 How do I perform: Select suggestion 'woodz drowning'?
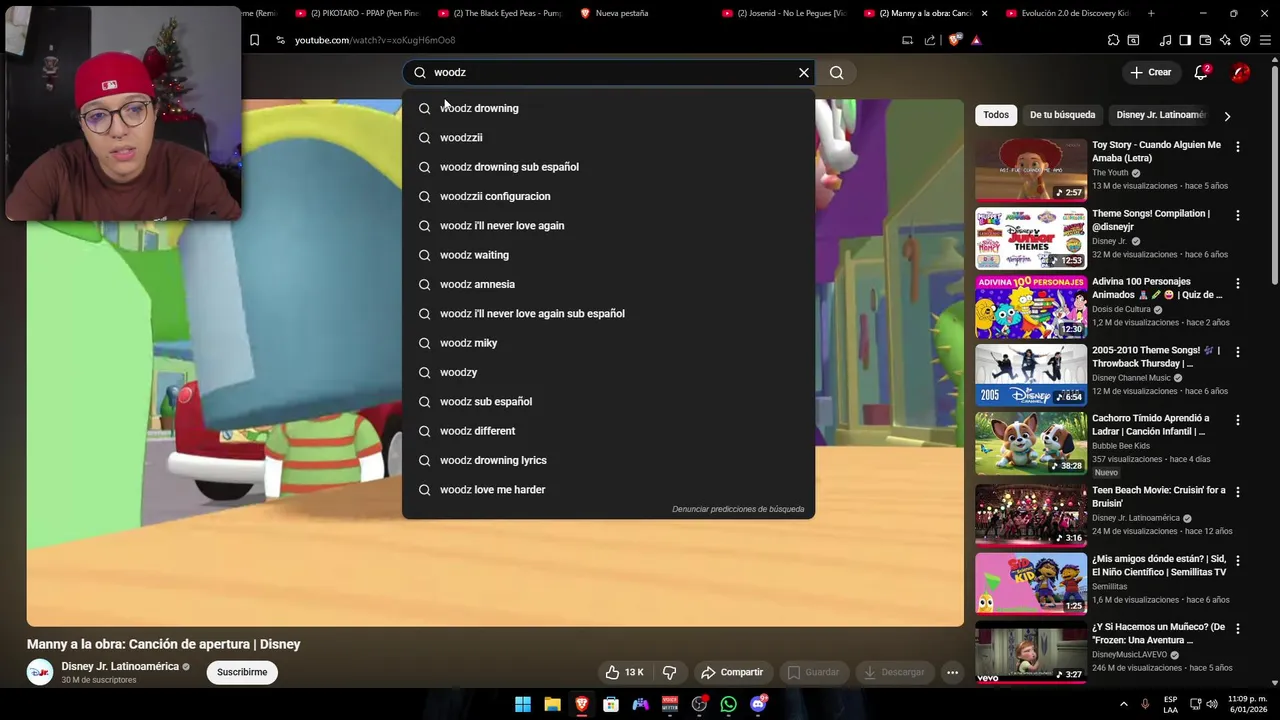(608, 108)
